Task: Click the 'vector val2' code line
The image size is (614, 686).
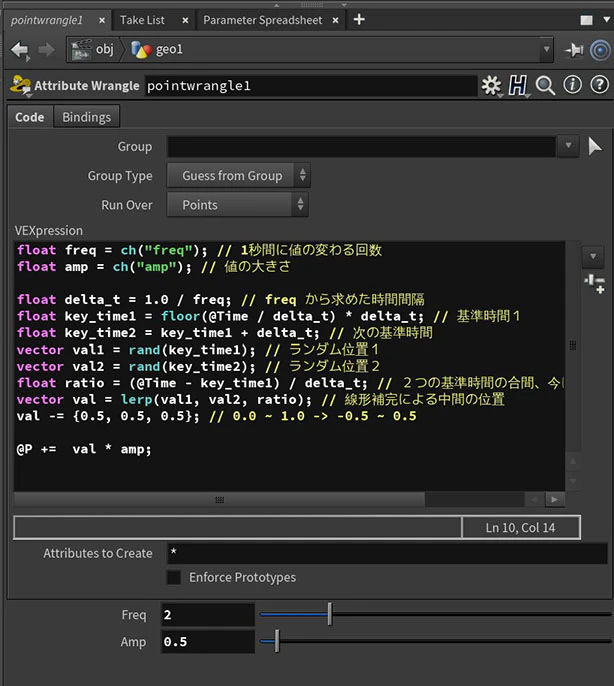Action: (198, 366)
